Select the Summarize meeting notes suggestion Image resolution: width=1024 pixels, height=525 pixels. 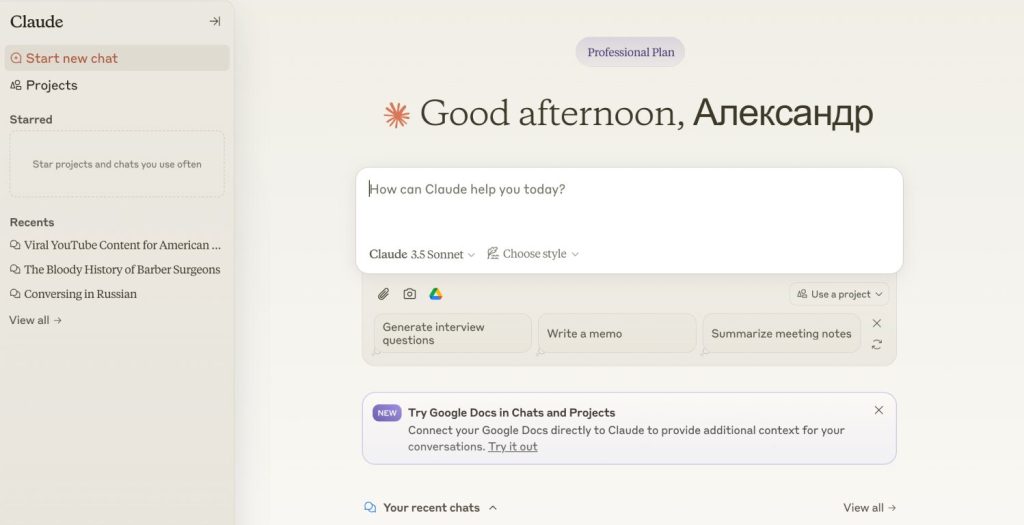781,334
